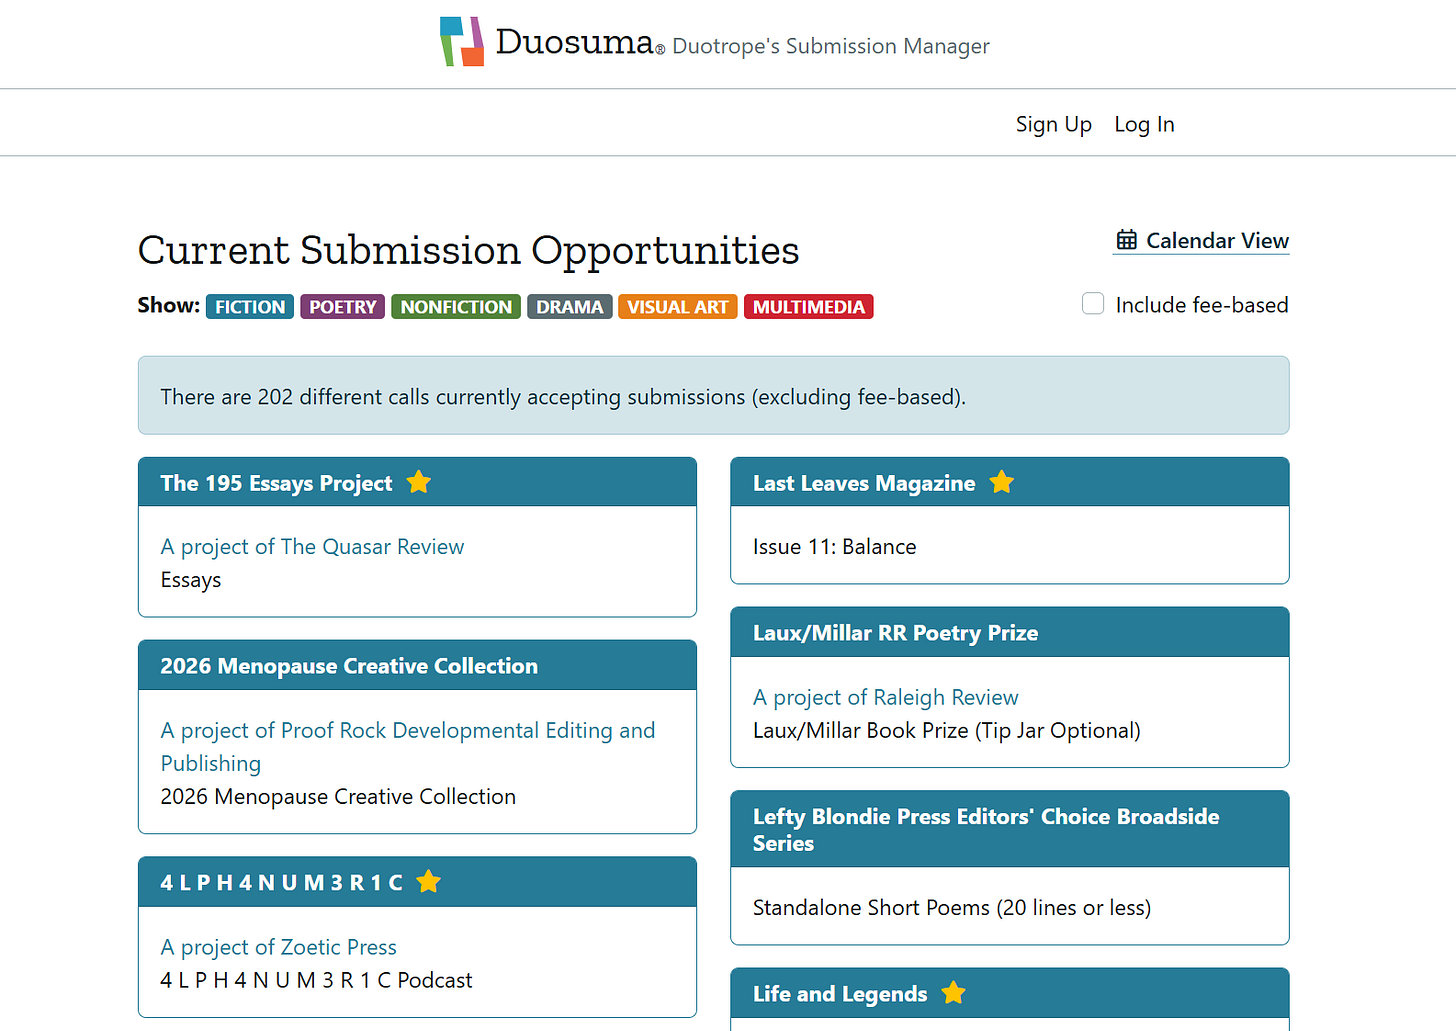Click Standalone Short Poems (20 lines or less)

click(x=952, y=908)
